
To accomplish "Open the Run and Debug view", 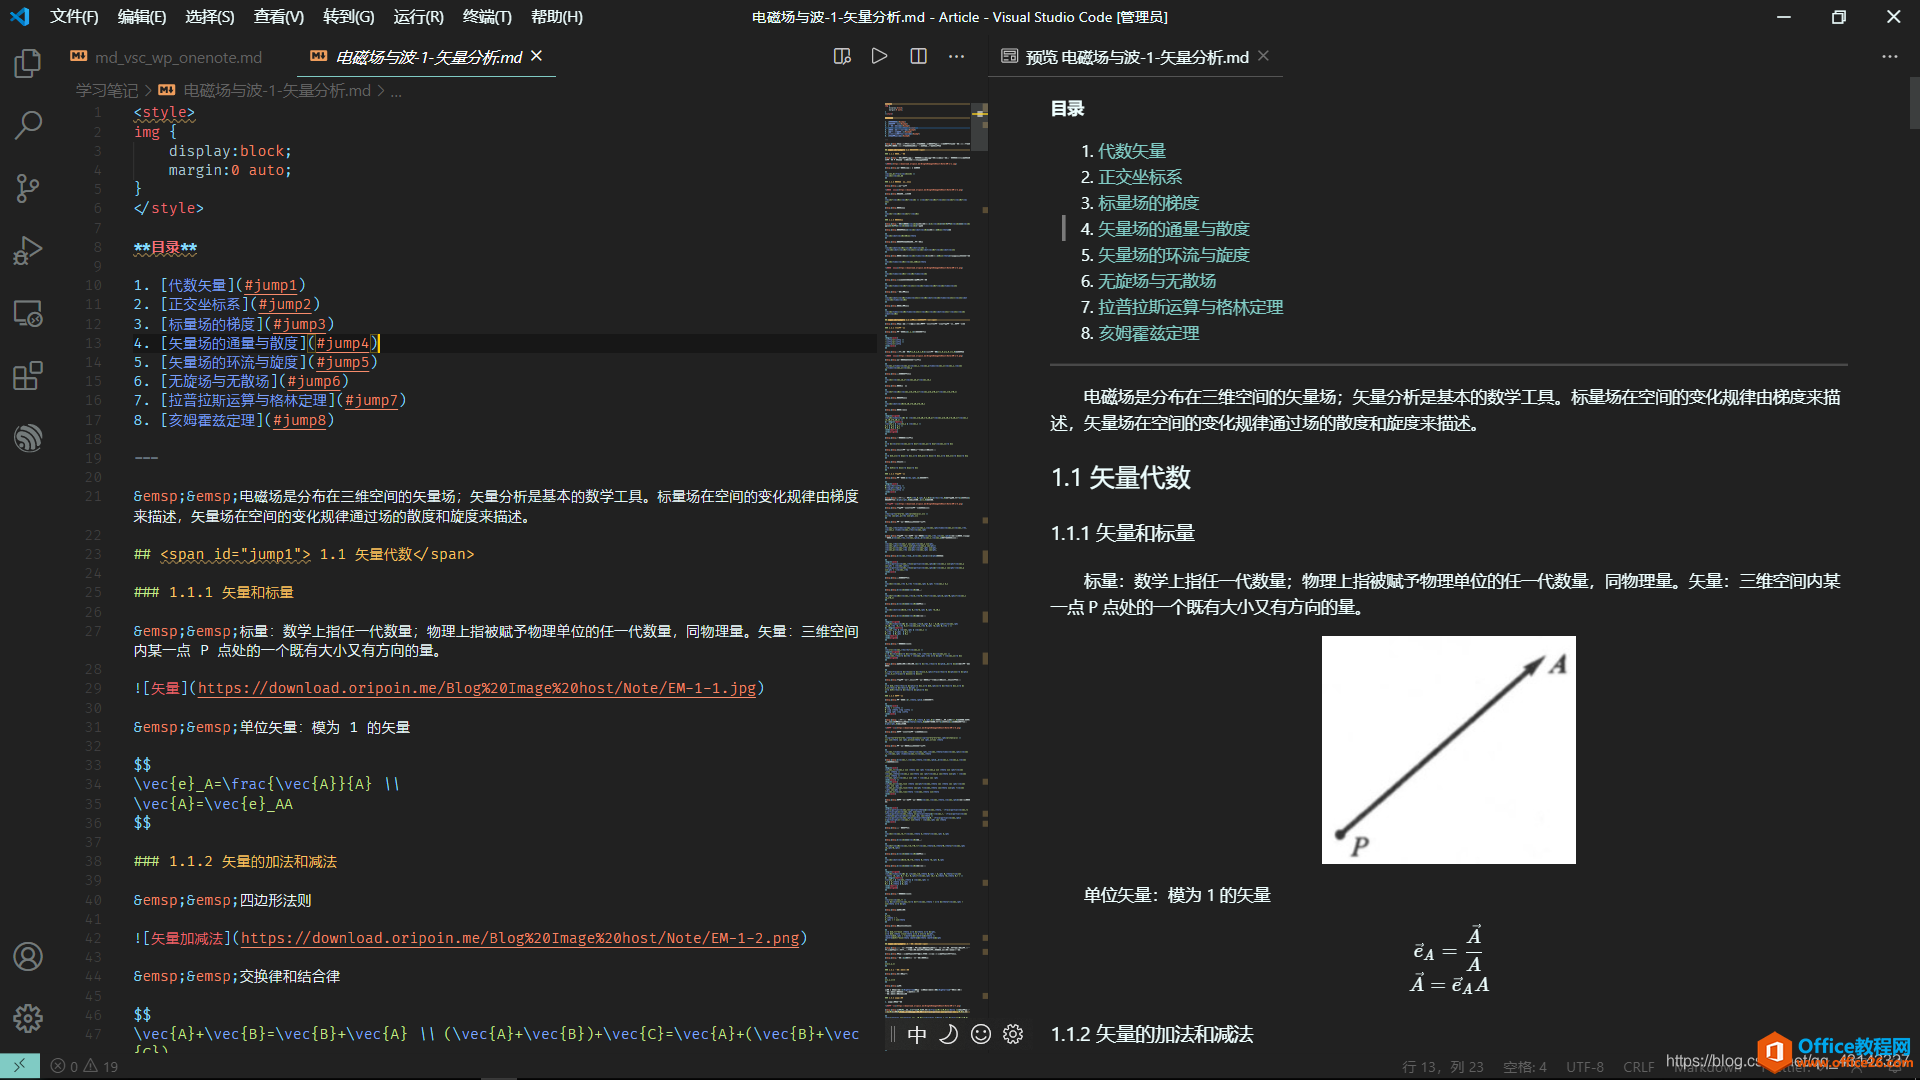I will pos(28,250).
